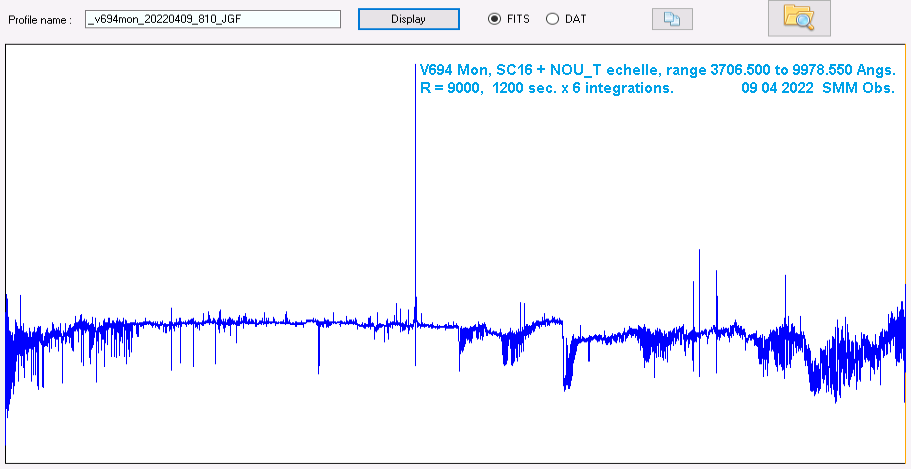911x469 pixels.
Task: Click the '09 04 2022 SMM Obs.' text
Action: pos(817,88)
